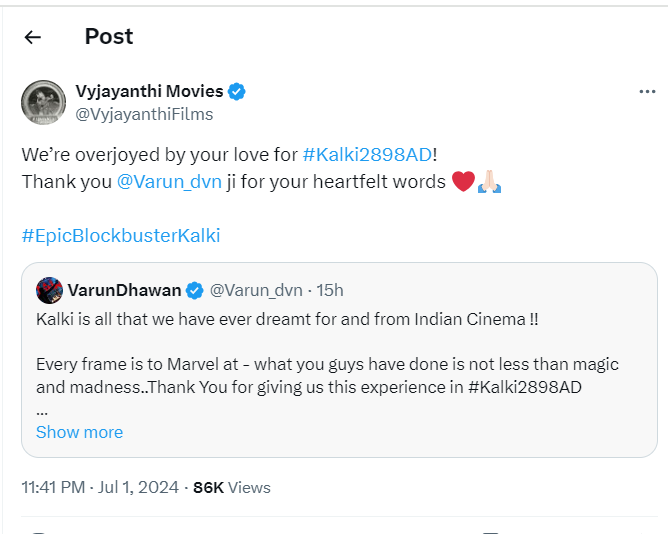Click the VarunDhawan name in quoted post

pos(124,291)
